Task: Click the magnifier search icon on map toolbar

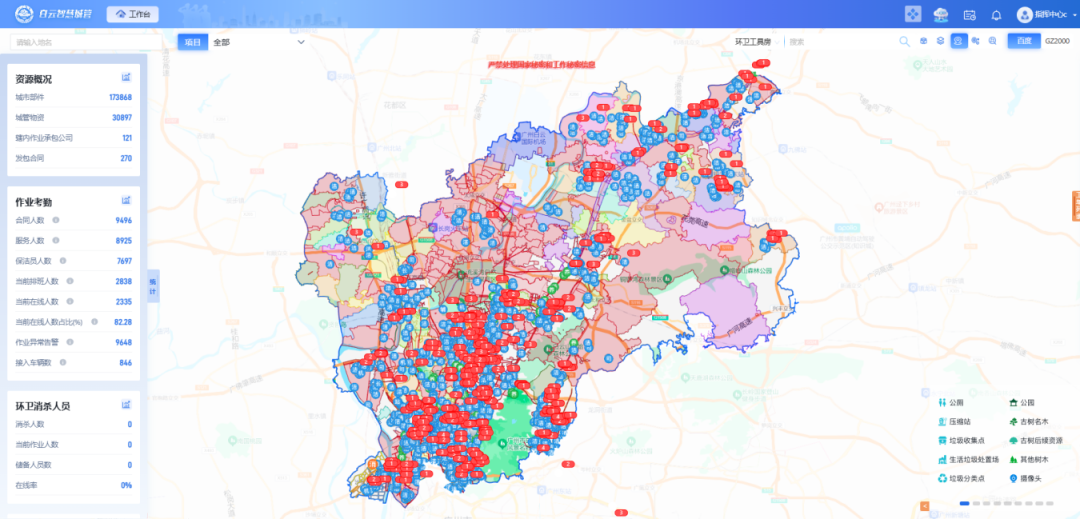Action: (904, 41)
